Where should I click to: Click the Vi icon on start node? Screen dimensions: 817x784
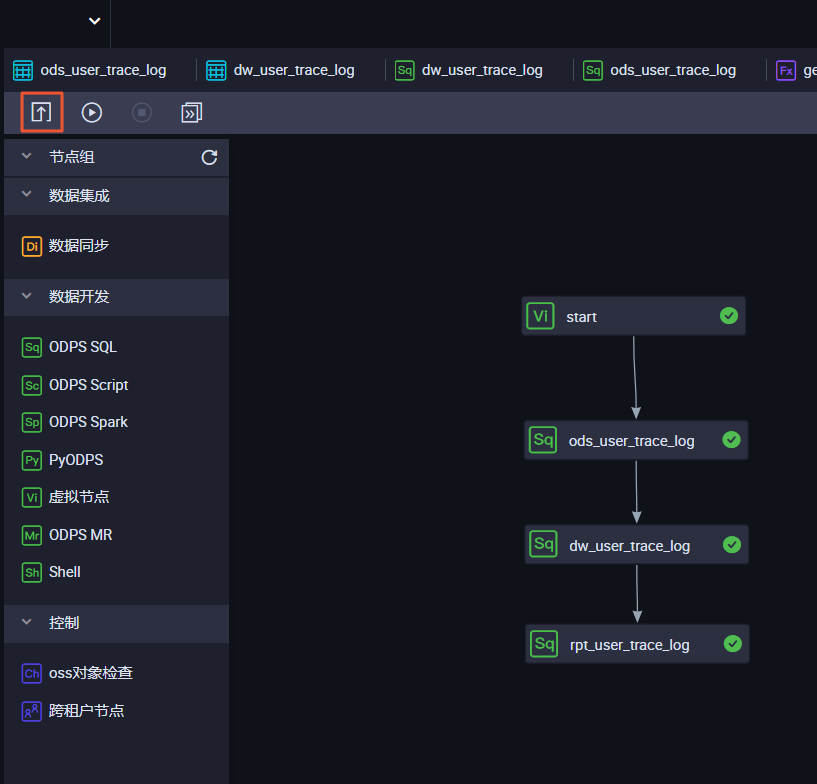540,316
